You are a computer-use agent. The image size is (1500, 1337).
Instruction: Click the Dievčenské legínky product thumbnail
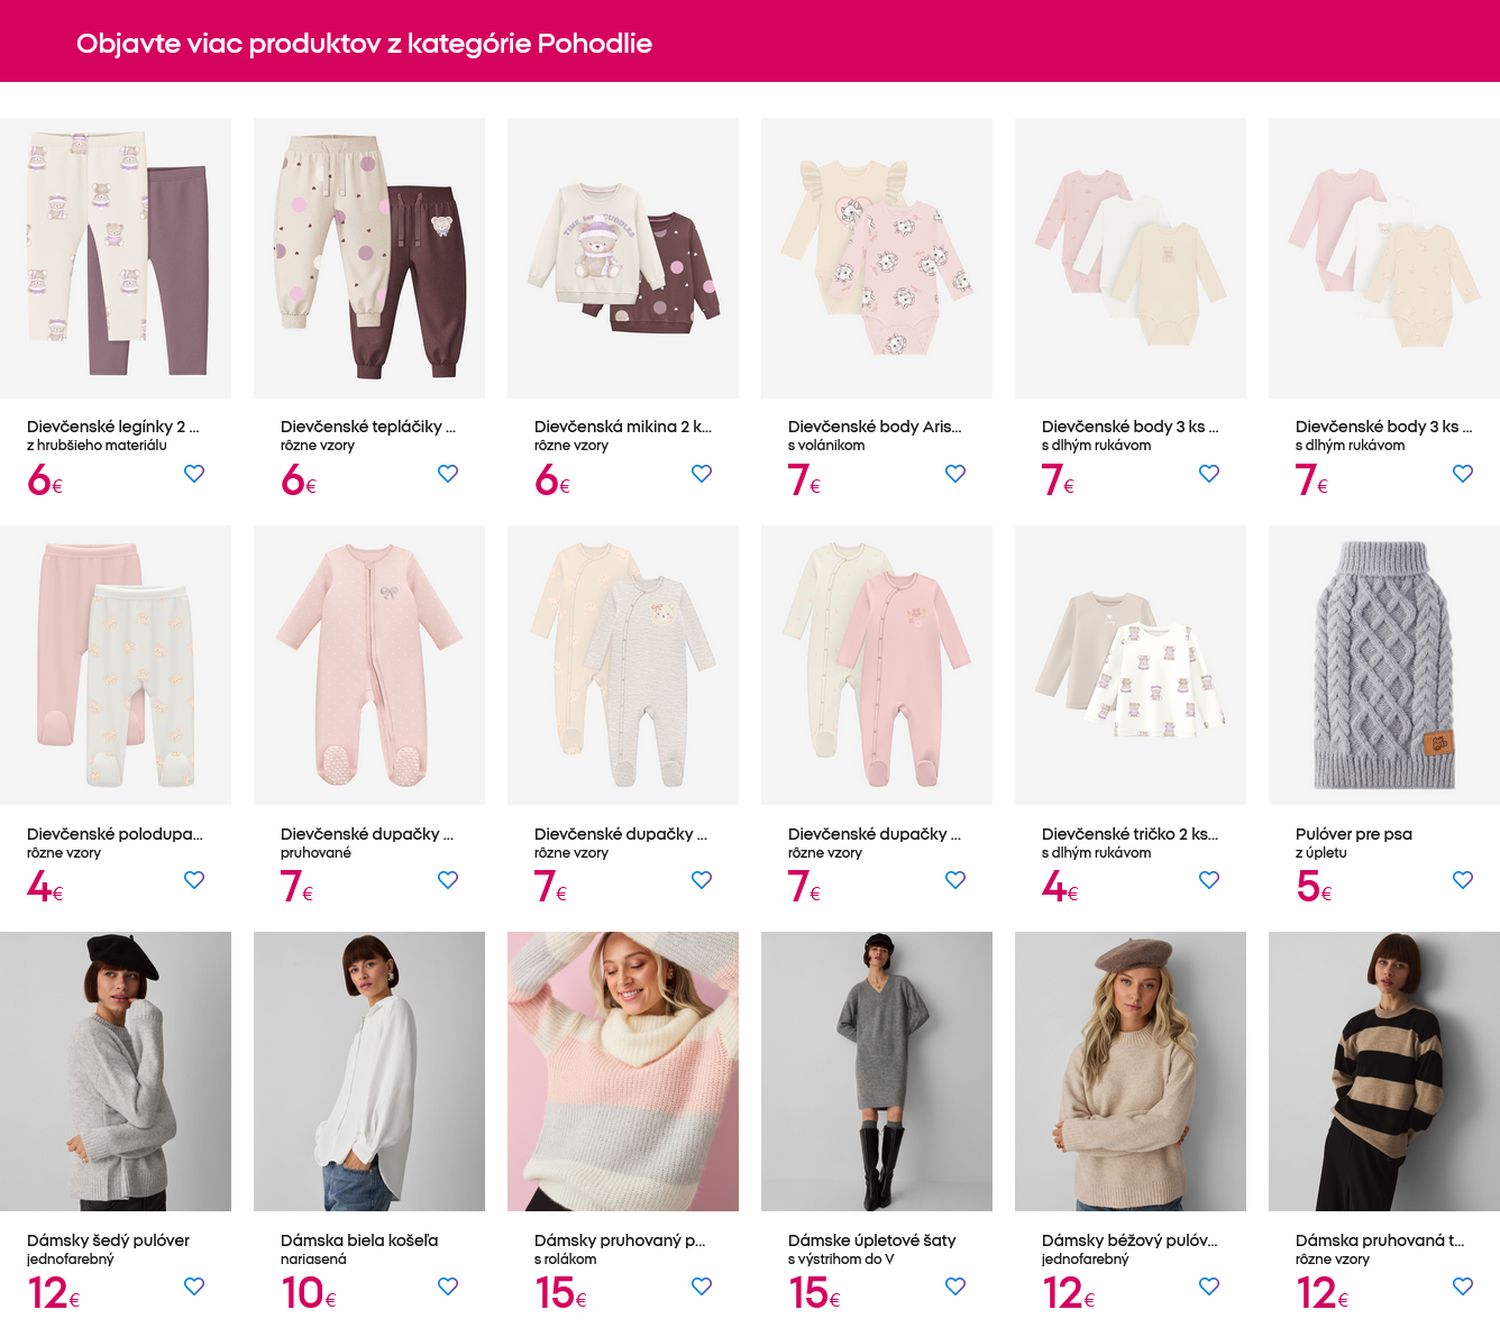tap(115, 258)
